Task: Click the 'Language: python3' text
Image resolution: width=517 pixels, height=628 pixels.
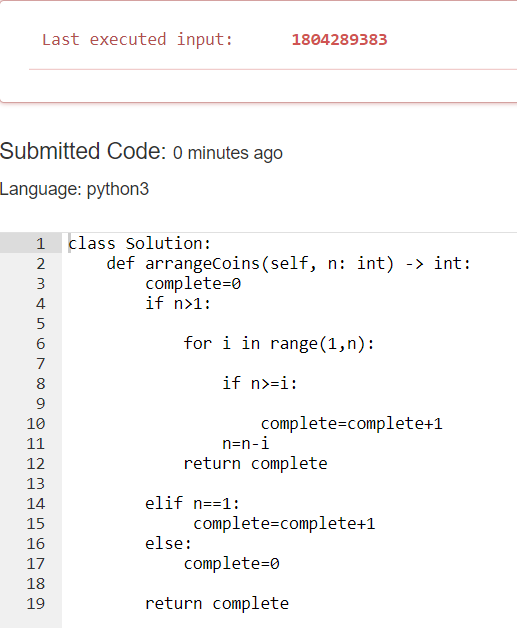Action: 74,189
